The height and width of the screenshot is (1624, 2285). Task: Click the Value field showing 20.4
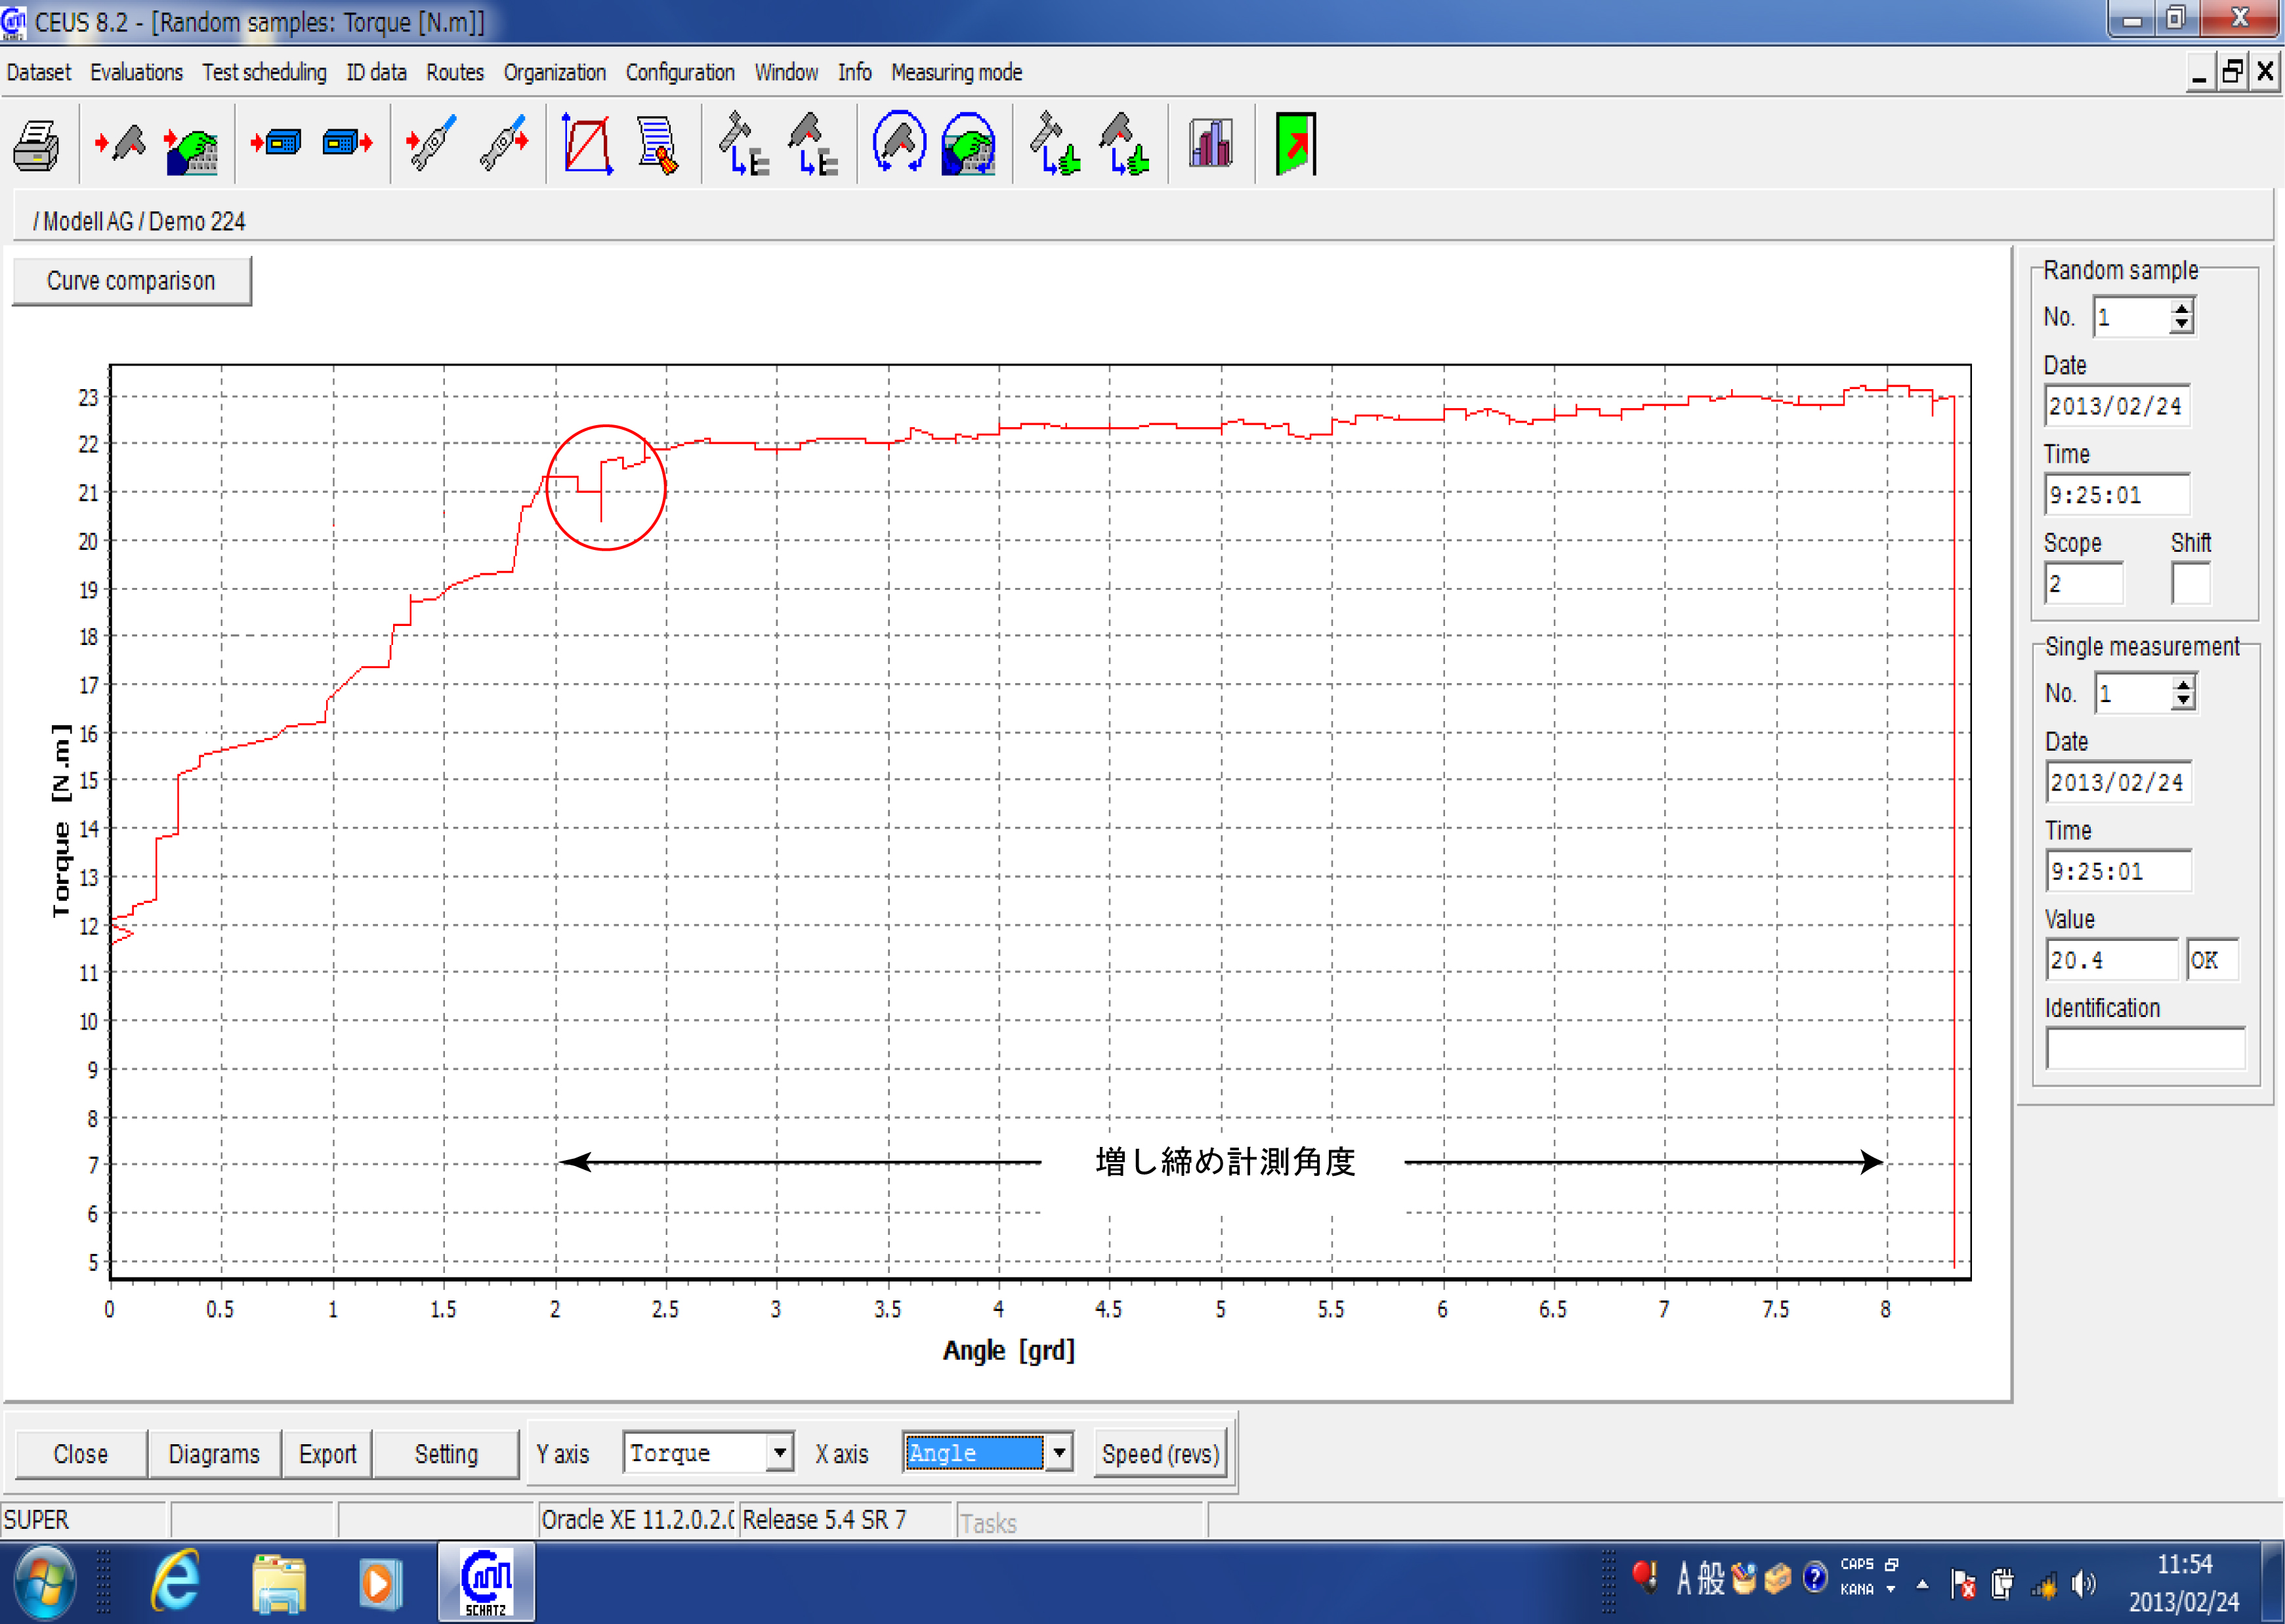pyautogui.click(x=2112, y=960)
